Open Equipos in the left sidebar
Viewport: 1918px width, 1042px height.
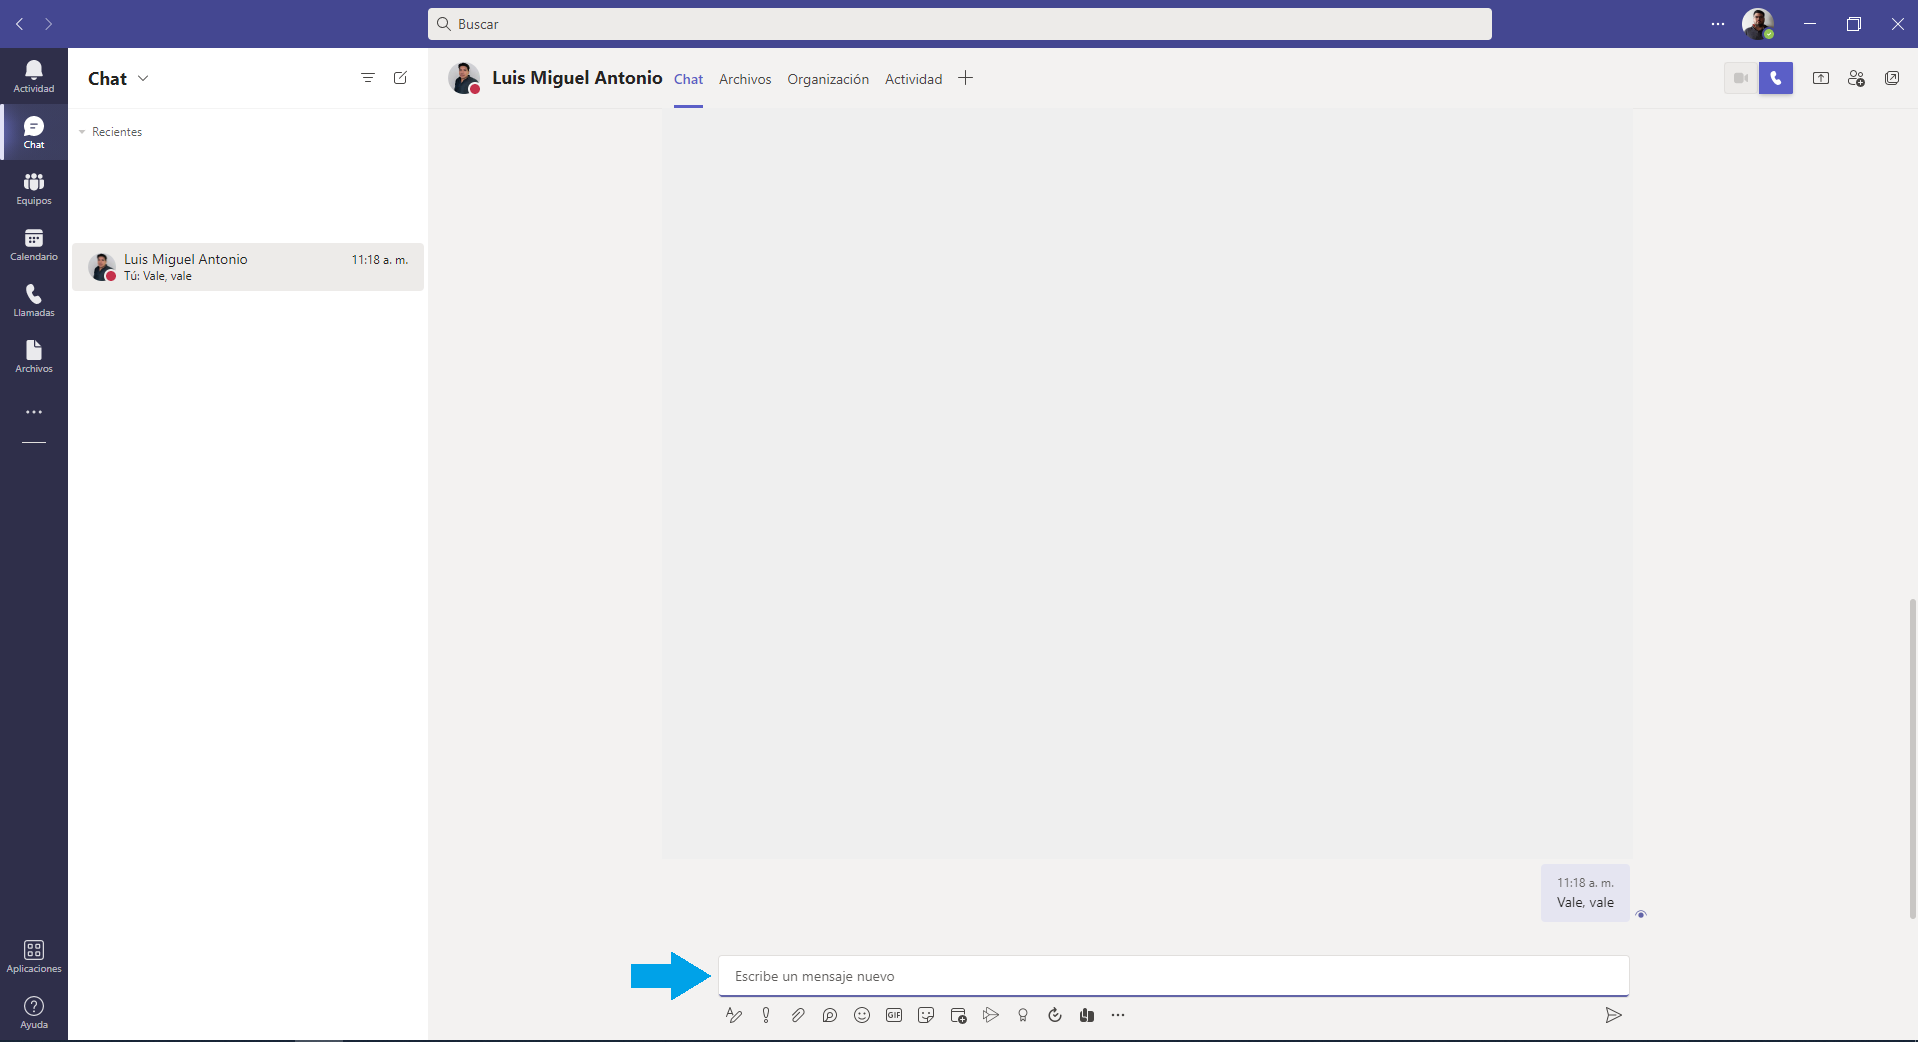[34, 188]
